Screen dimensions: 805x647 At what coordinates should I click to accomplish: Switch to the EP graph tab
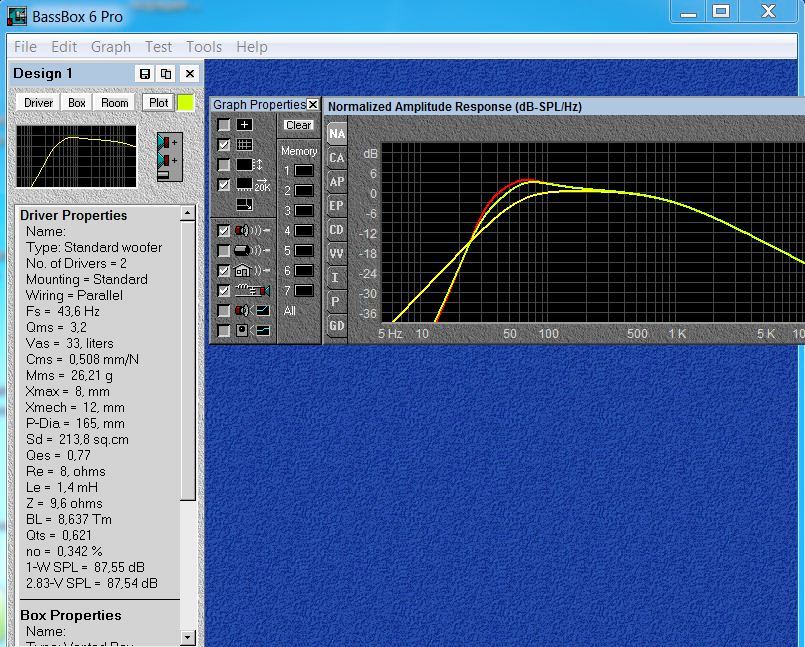[x=337, y=206]
